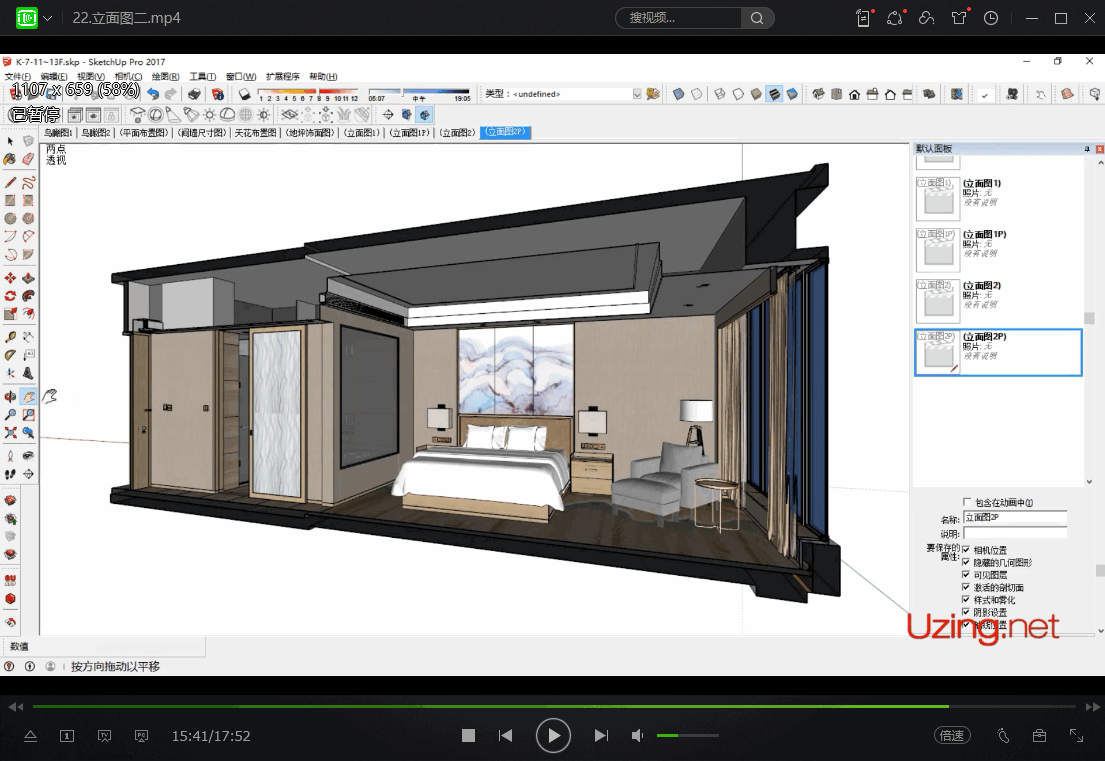Enter fullscreen mode in player
Viewport: 1105px width, 761px height.
(1076, 736)
